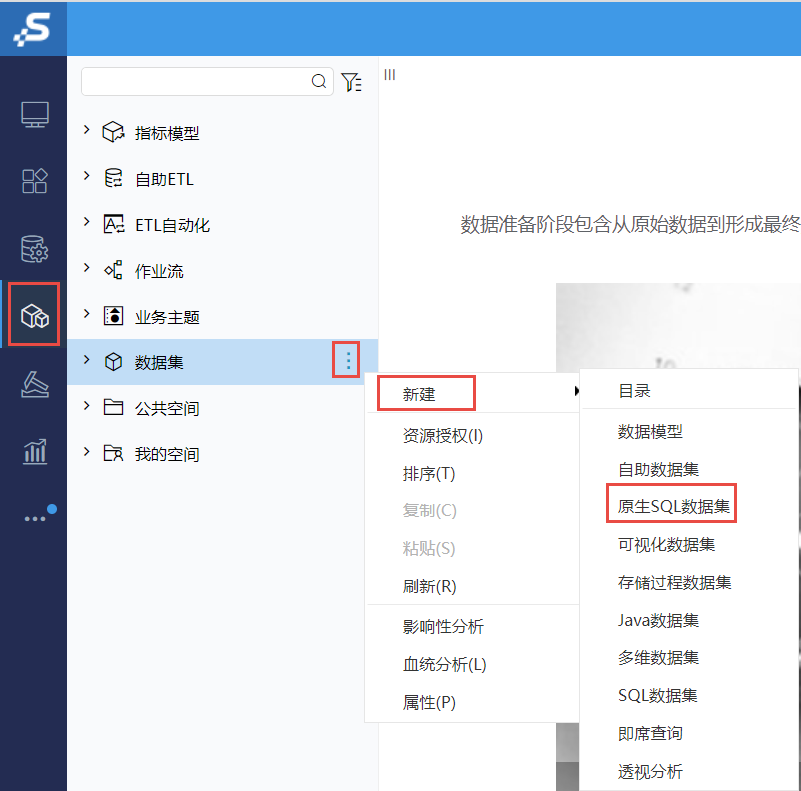Open the 新建 submenu arrow

[x=576, y=391]
